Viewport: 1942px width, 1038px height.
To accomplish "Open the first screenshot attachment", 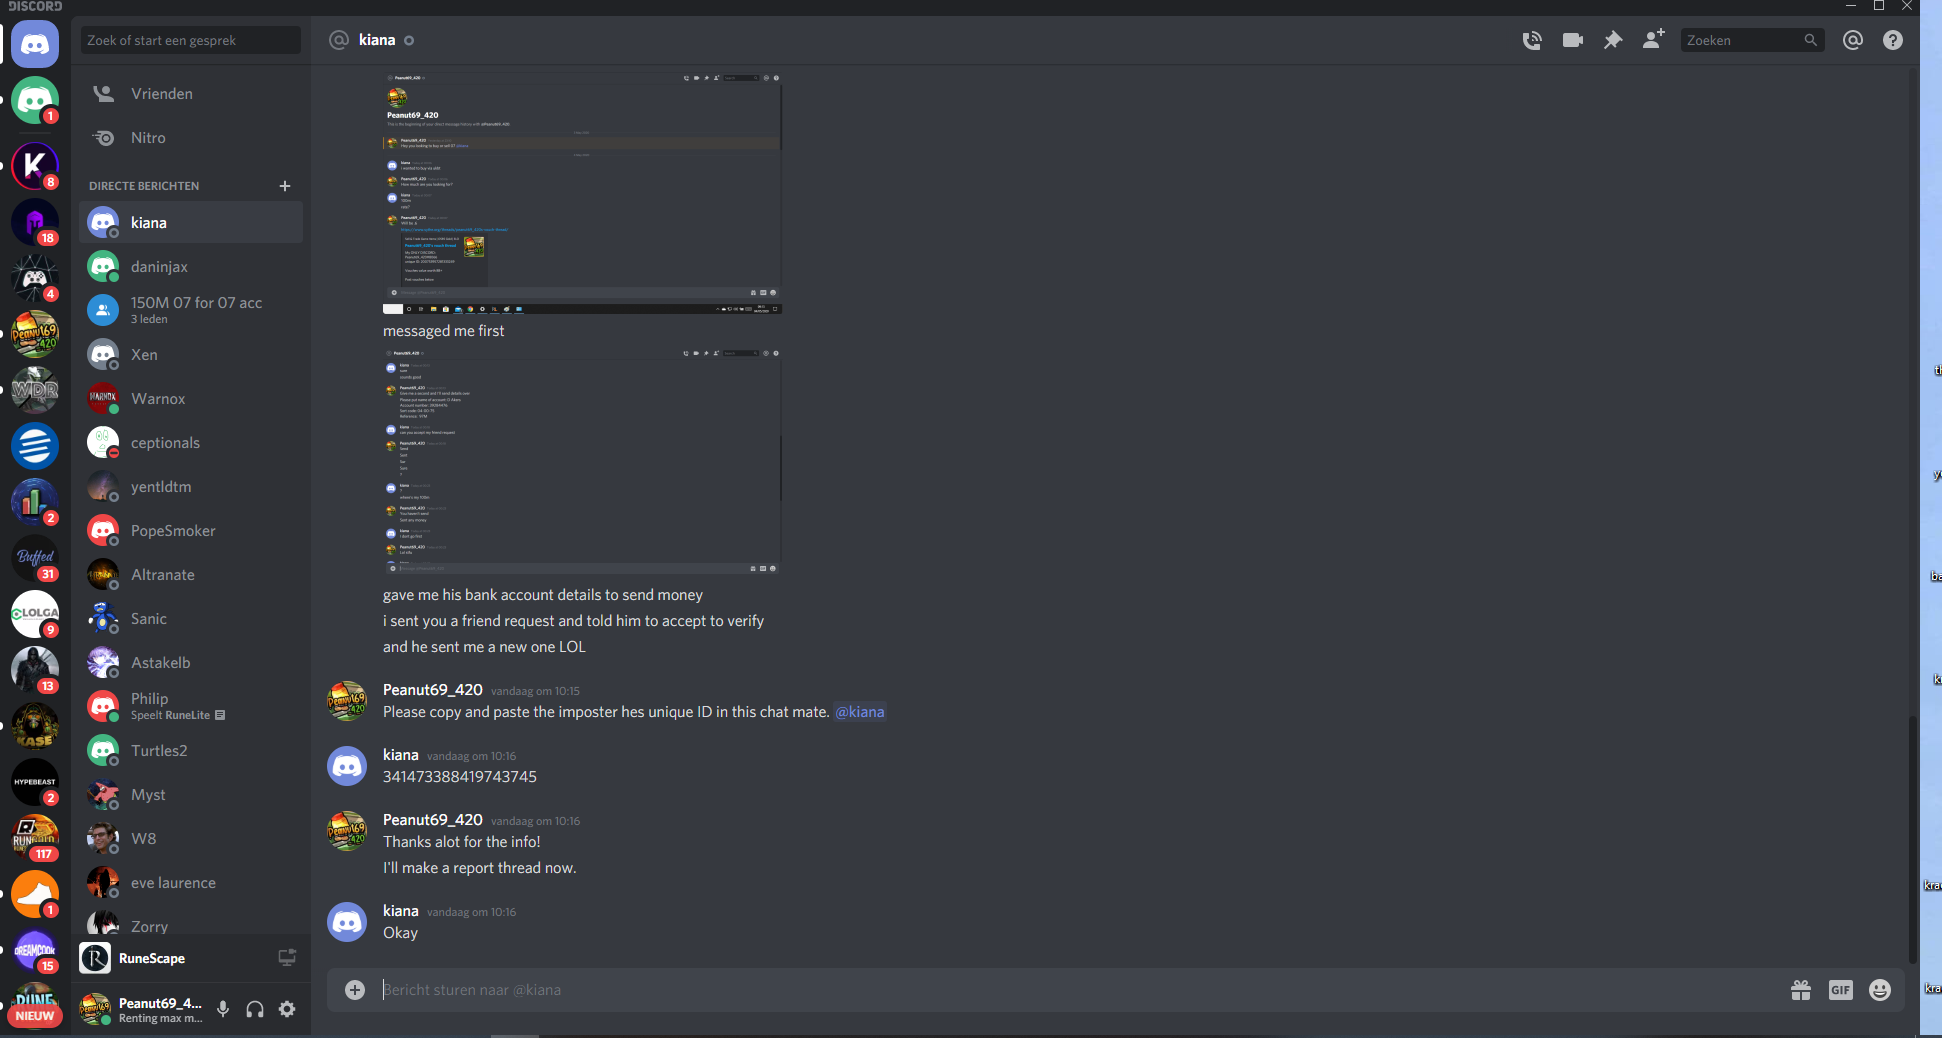I will coord(582,192).
